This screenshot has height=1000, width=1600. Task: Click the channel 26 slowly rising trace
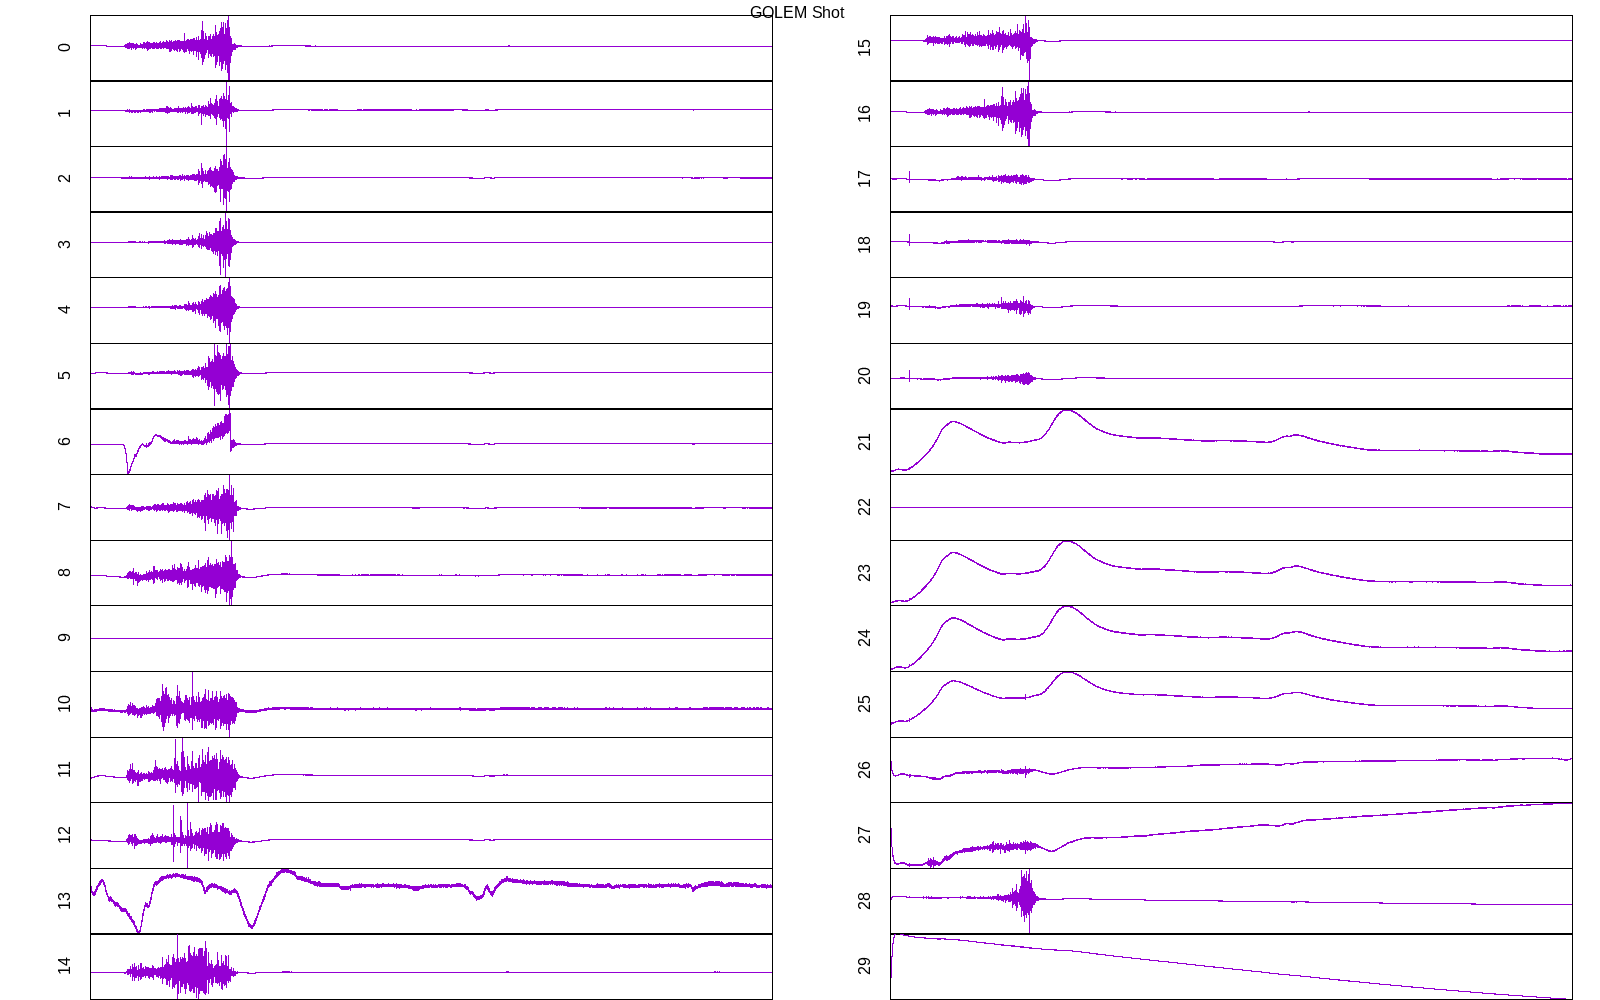(1231, 770)
